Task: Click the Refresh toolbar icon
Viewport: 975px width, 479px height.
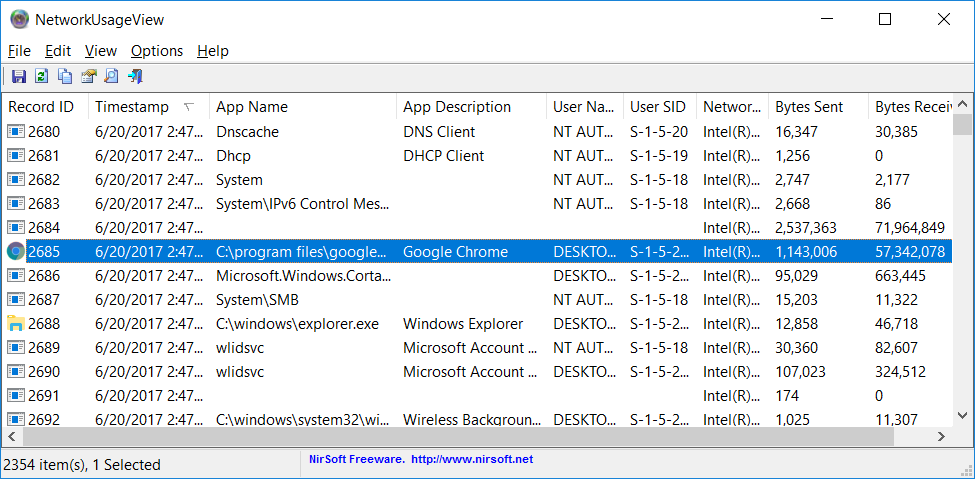Action: [41, 76]
